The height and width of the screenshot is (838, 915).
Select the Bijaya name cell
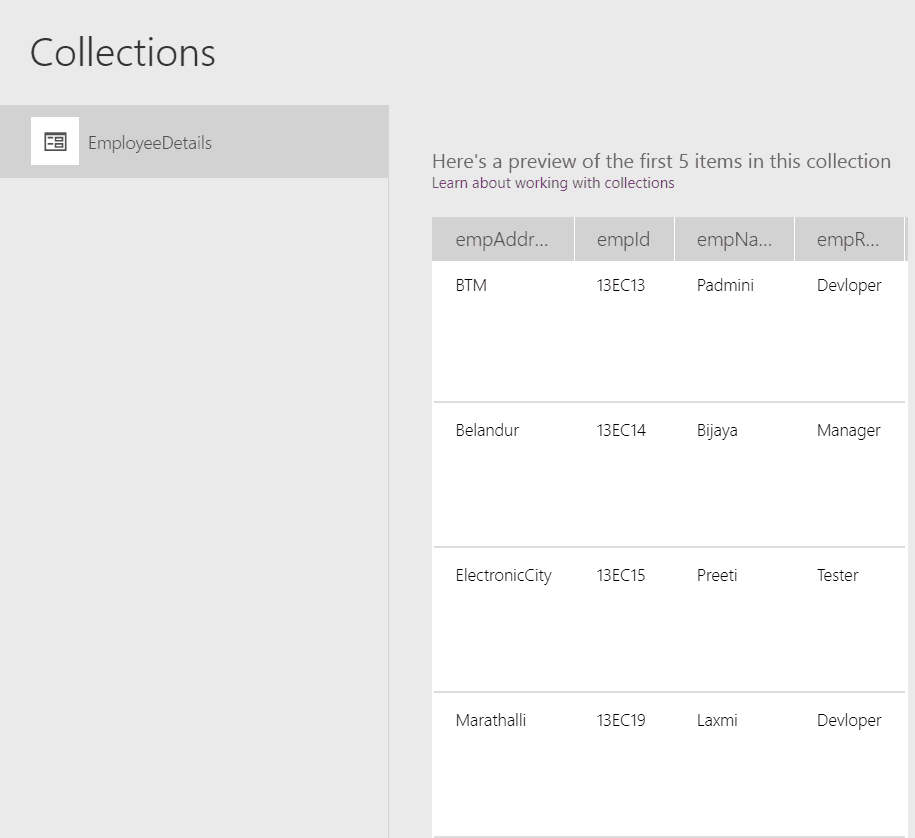point(717,430)
